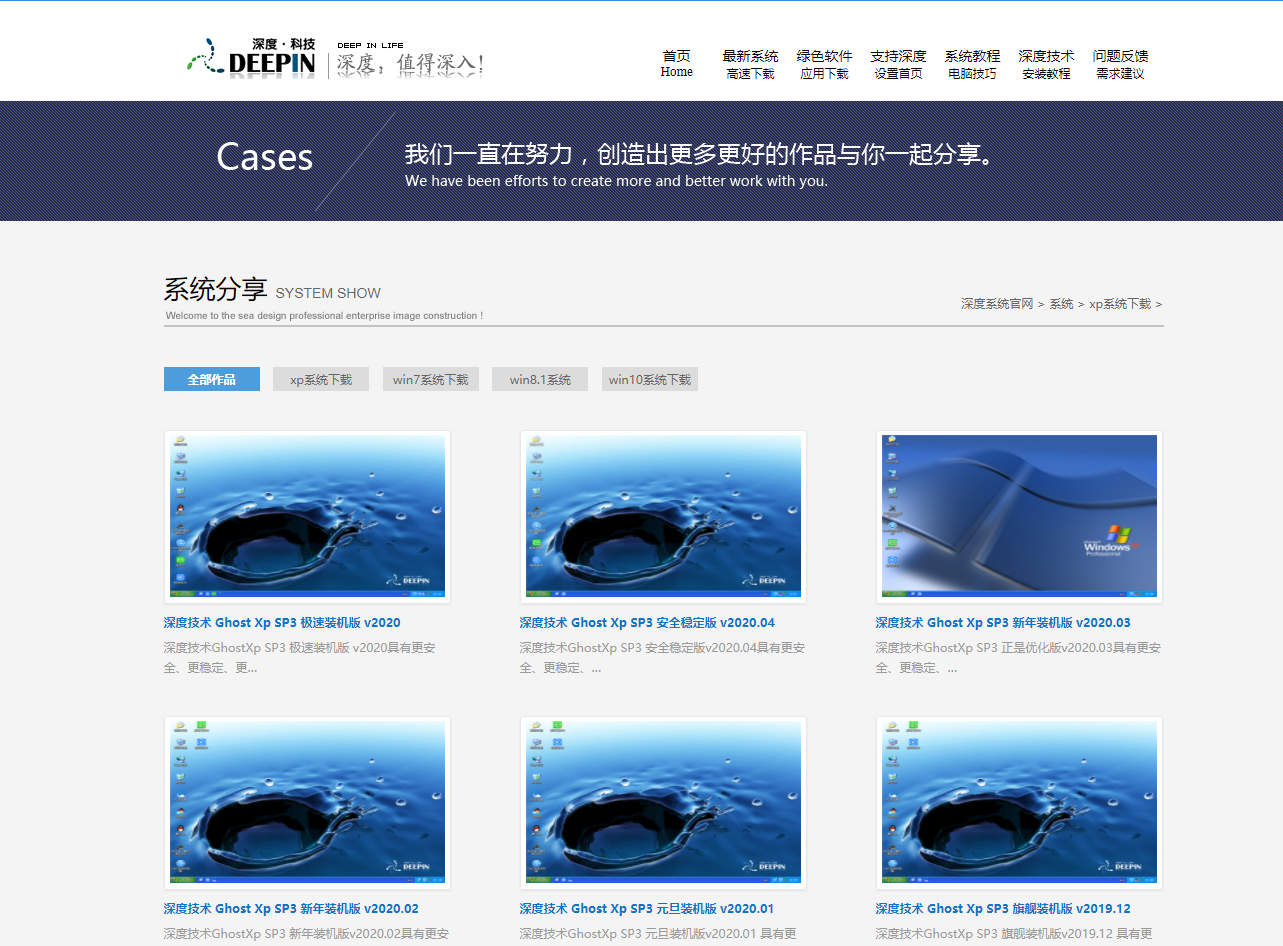Go to 绿色软件 应用下载 page

click(824, 64)
